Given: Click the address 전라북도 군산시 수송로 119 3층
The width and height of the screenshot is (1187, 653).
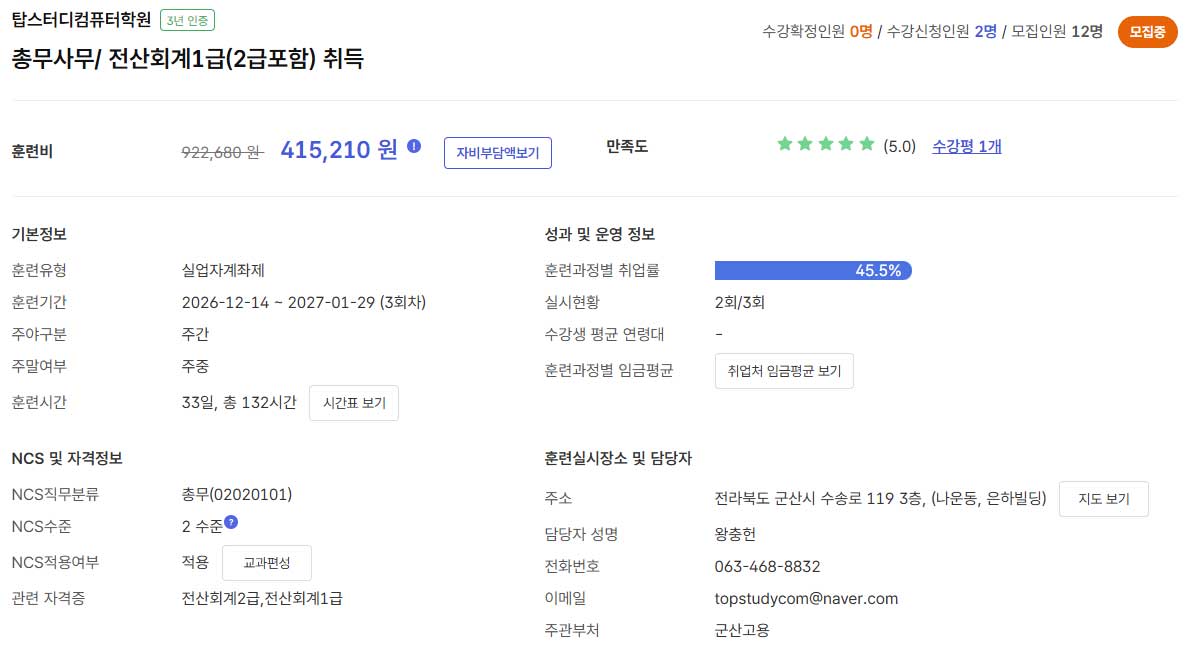Looking at the screenshot, I should (x=819, y=498).
